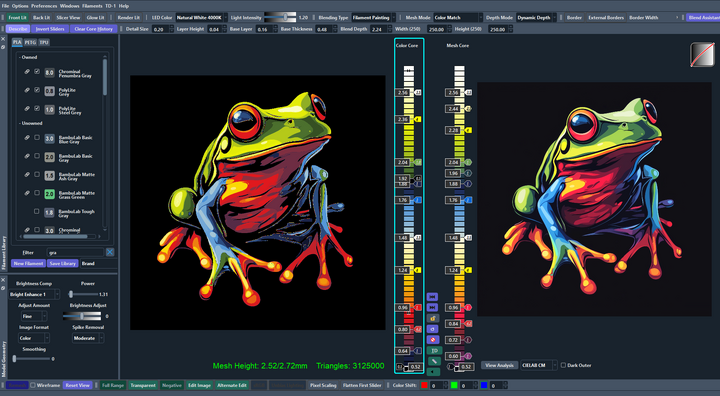
Task: Click the link icon beside Chrominal Penumbra Gray
Action: point(27,72)
